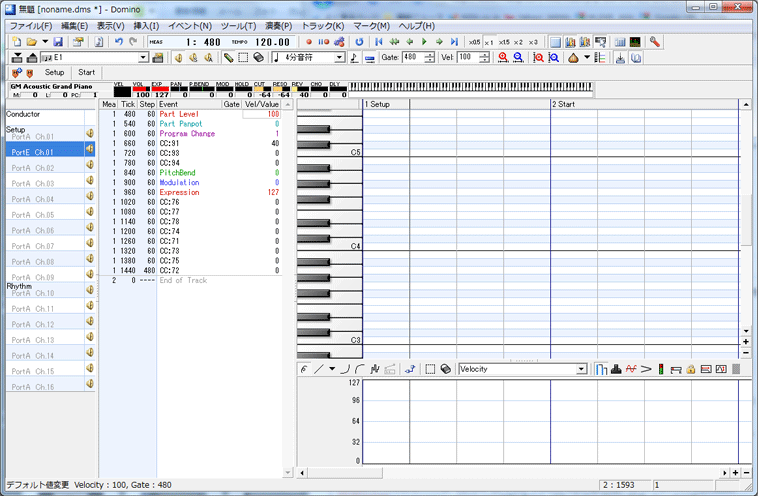Click the Start marker button
The width and height of the screenshot is (758, 496).
tap(87, 73)
